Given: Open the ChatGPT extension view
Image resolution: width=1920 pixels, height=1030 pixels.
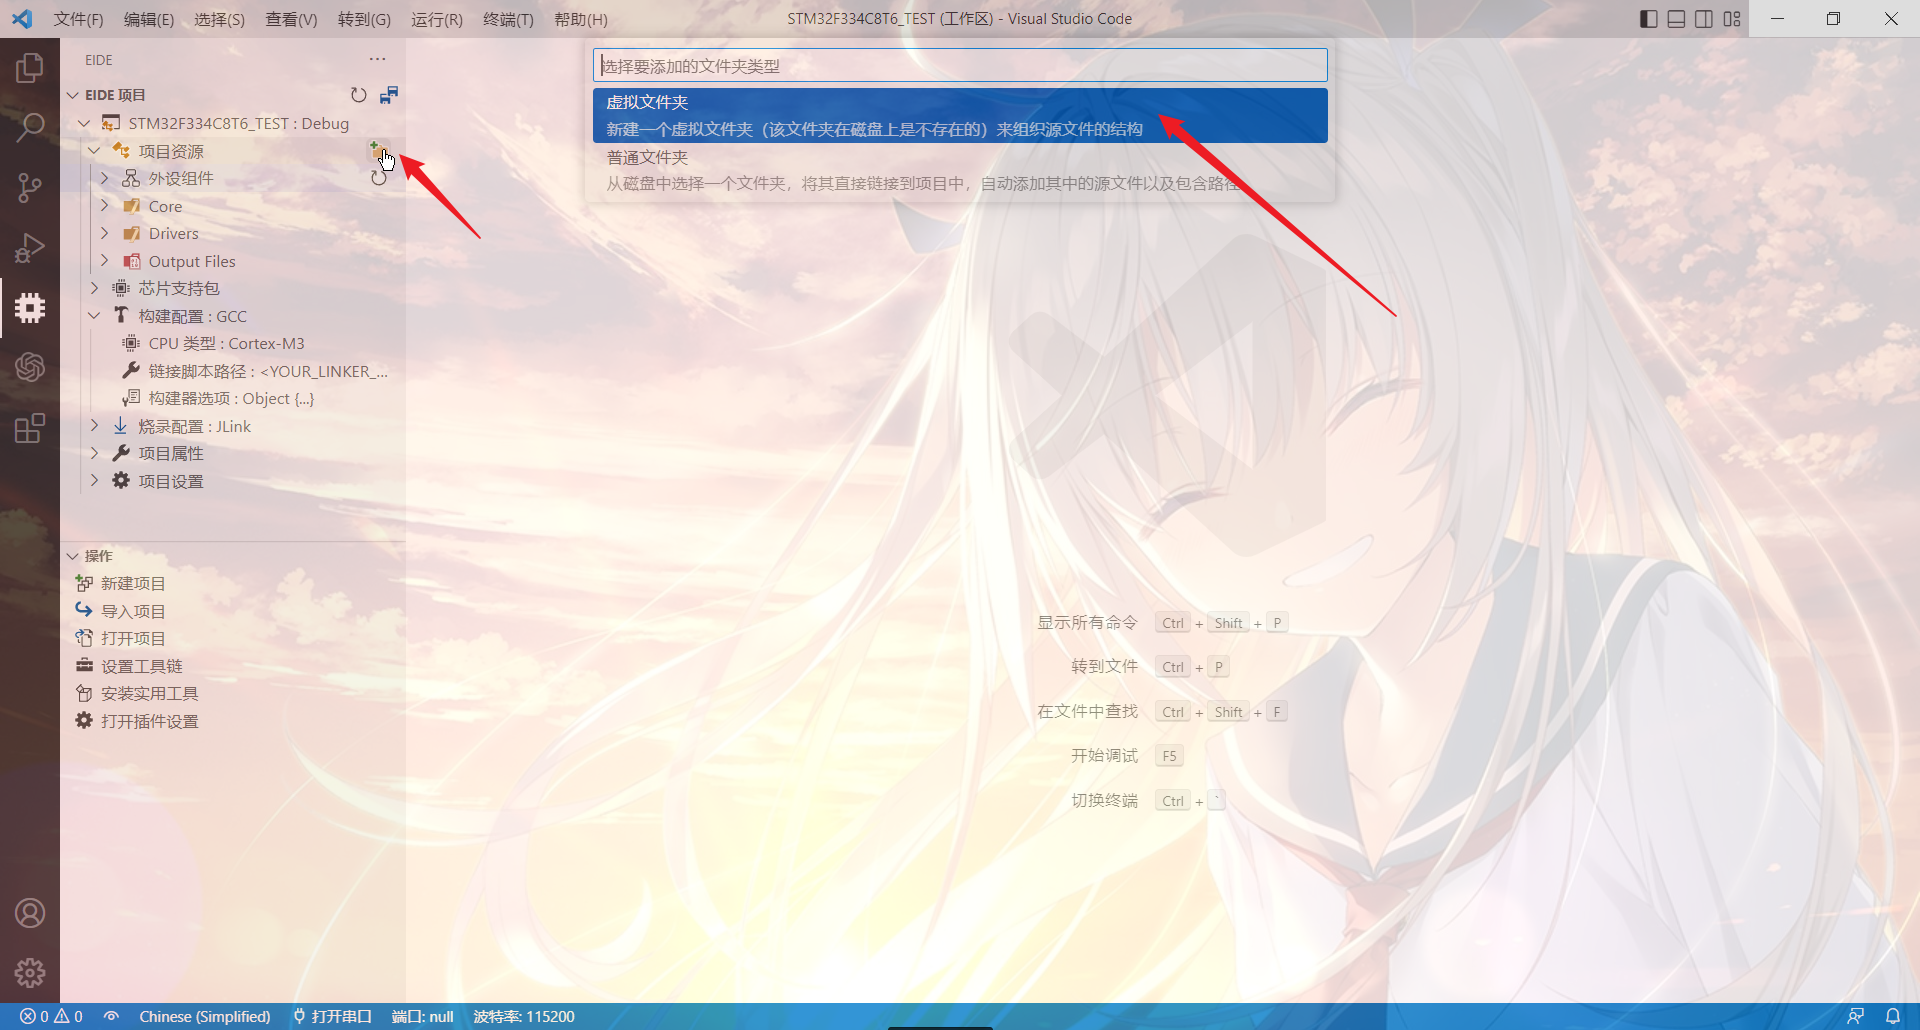Looking at the screenshot, I should coord(30,367).
